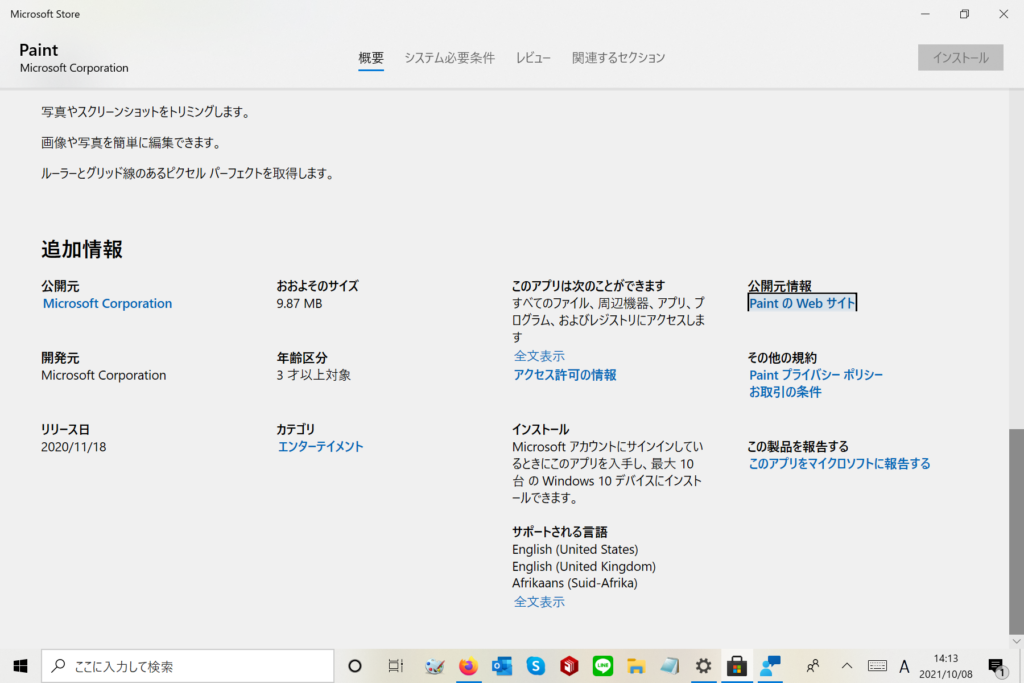Open Firefox from the taskbar
Viewport: 1024px width, 683px height.
coord(468,666)
